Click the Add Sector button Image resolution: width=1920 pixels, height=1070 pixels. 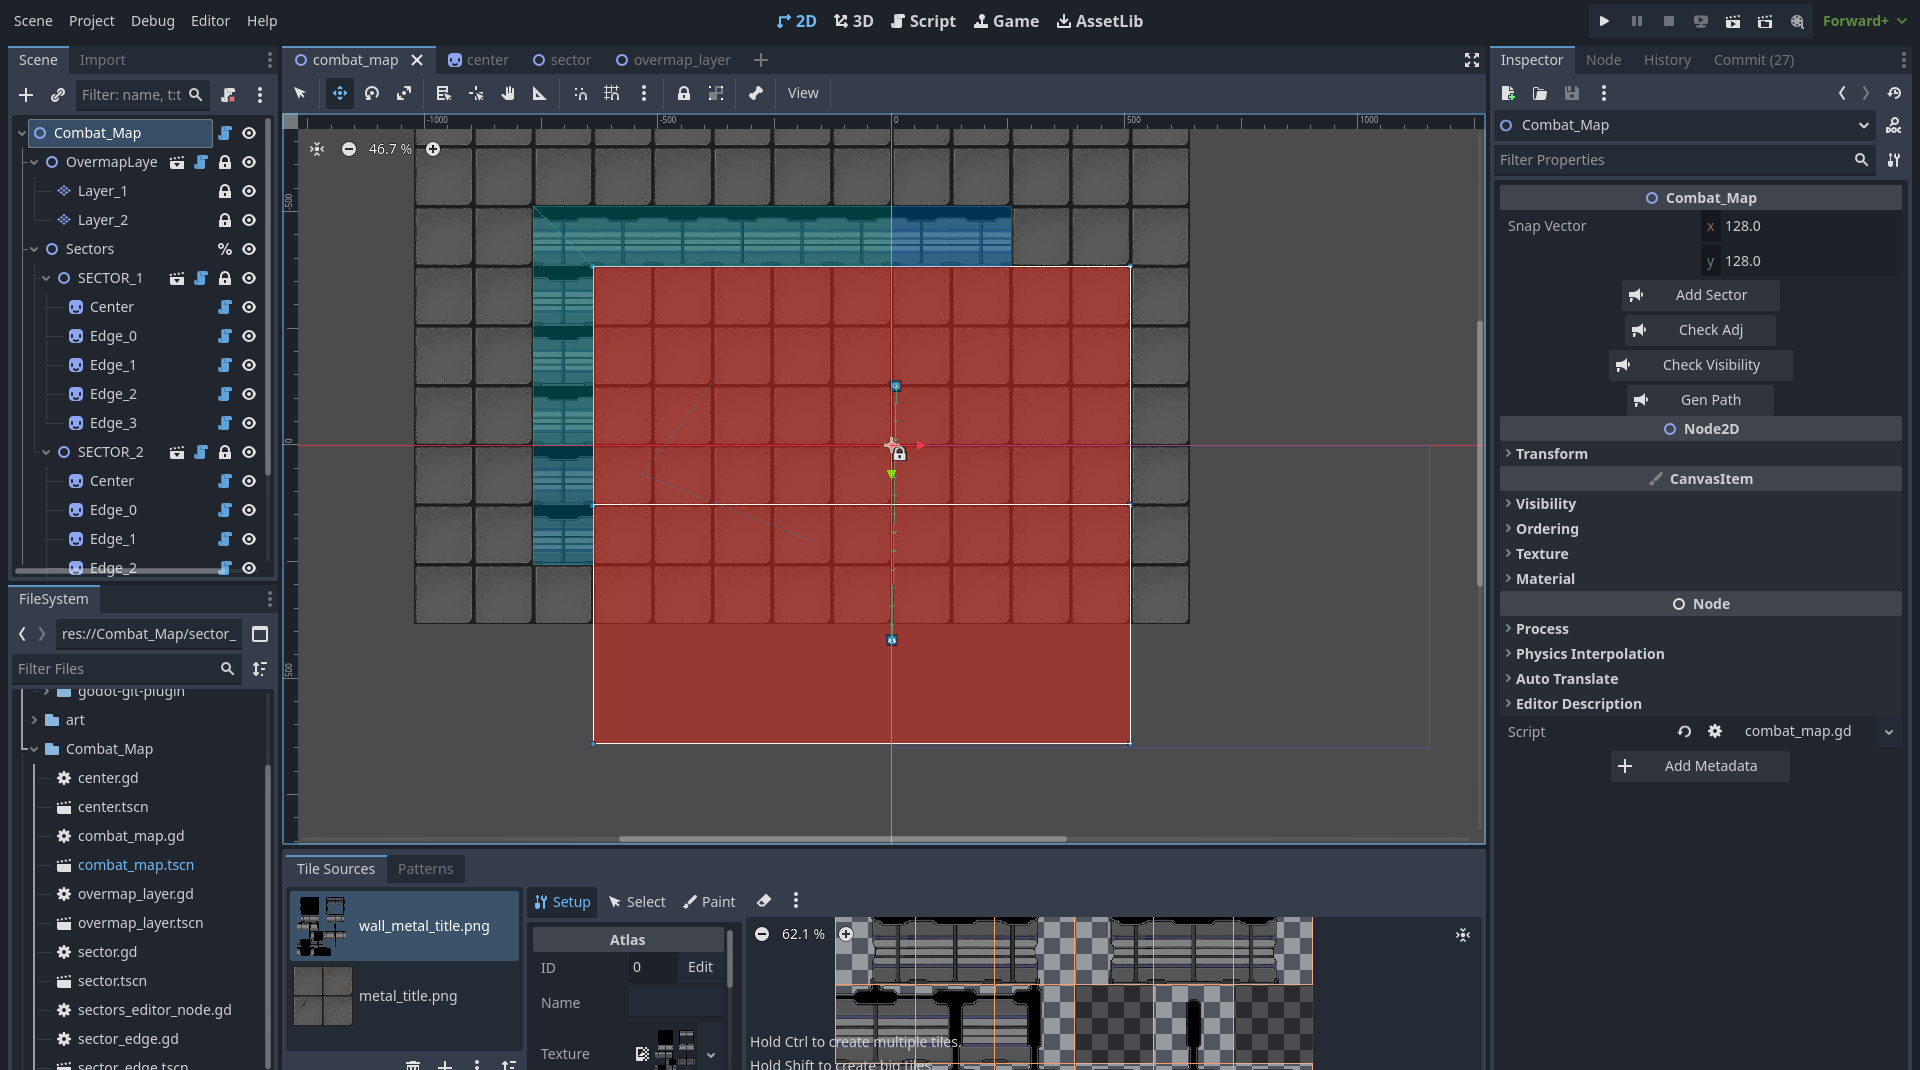click(x=1700, y=295)
